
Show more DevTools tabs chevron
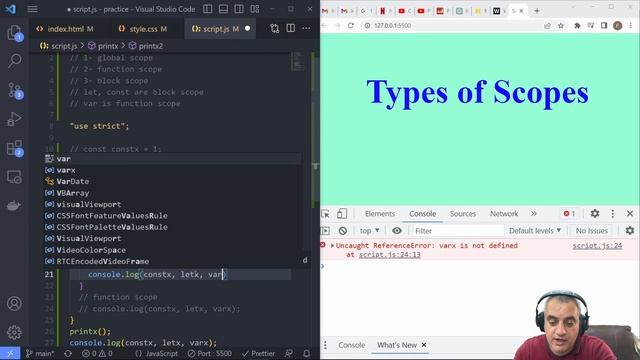click(533, 213)
